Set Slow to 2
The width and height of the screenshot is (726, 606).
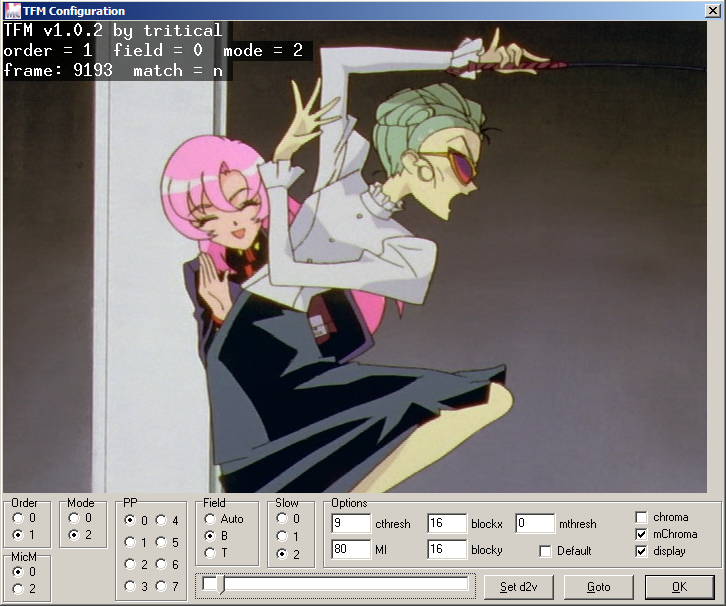click(x=282, y=554)
